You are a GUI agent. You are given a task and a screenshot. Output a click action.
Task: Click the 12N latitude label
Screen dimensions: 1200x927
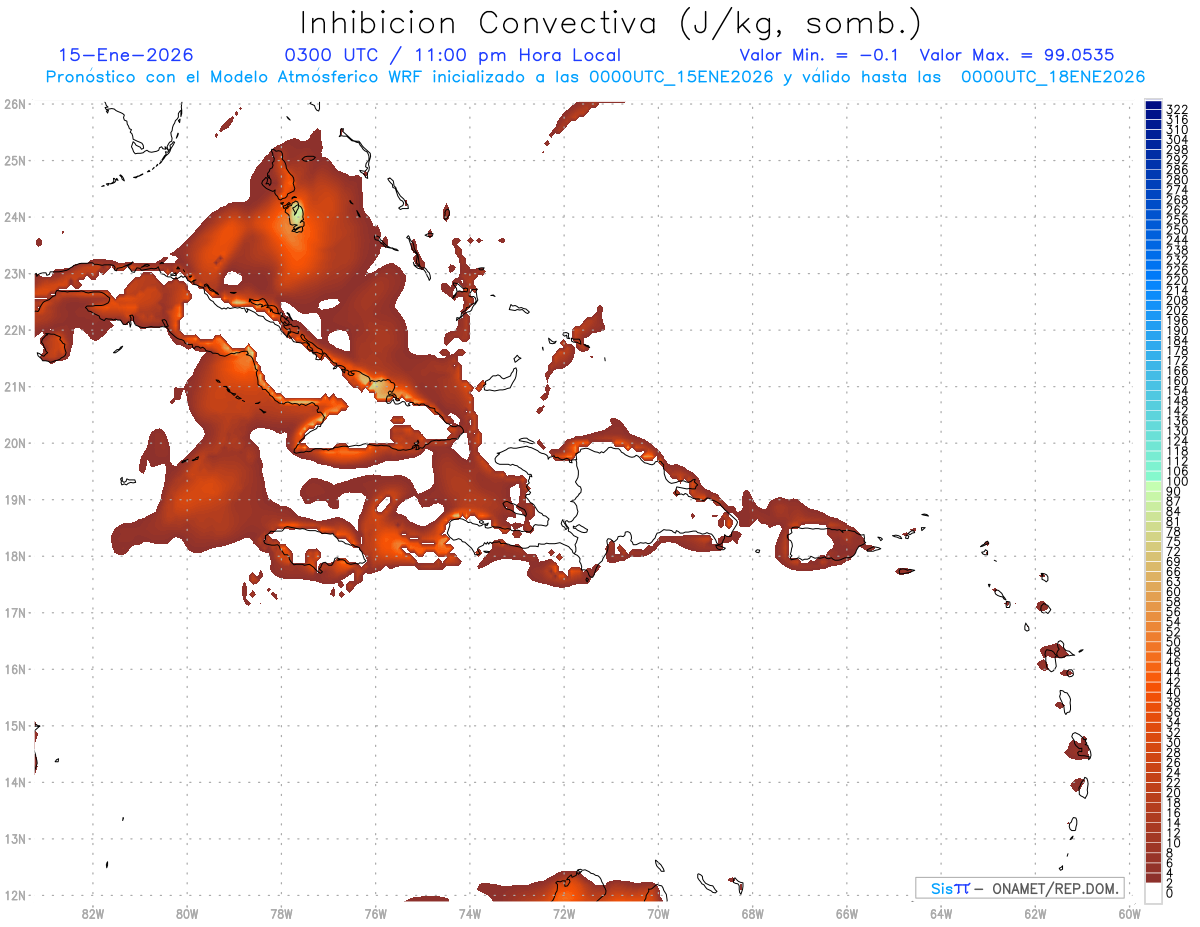[x=14, y=895]
